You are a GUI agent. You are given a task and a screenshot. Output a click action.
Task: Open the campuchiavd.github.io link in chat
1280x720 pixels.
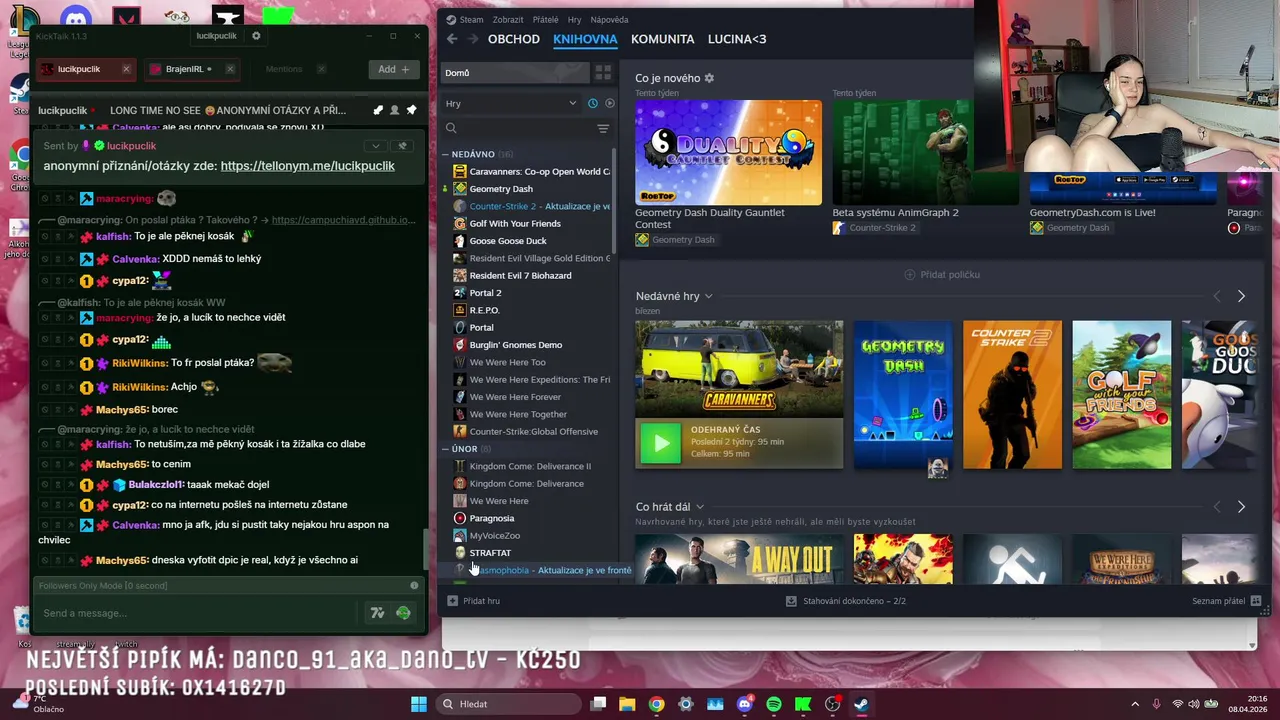[343, 220]
